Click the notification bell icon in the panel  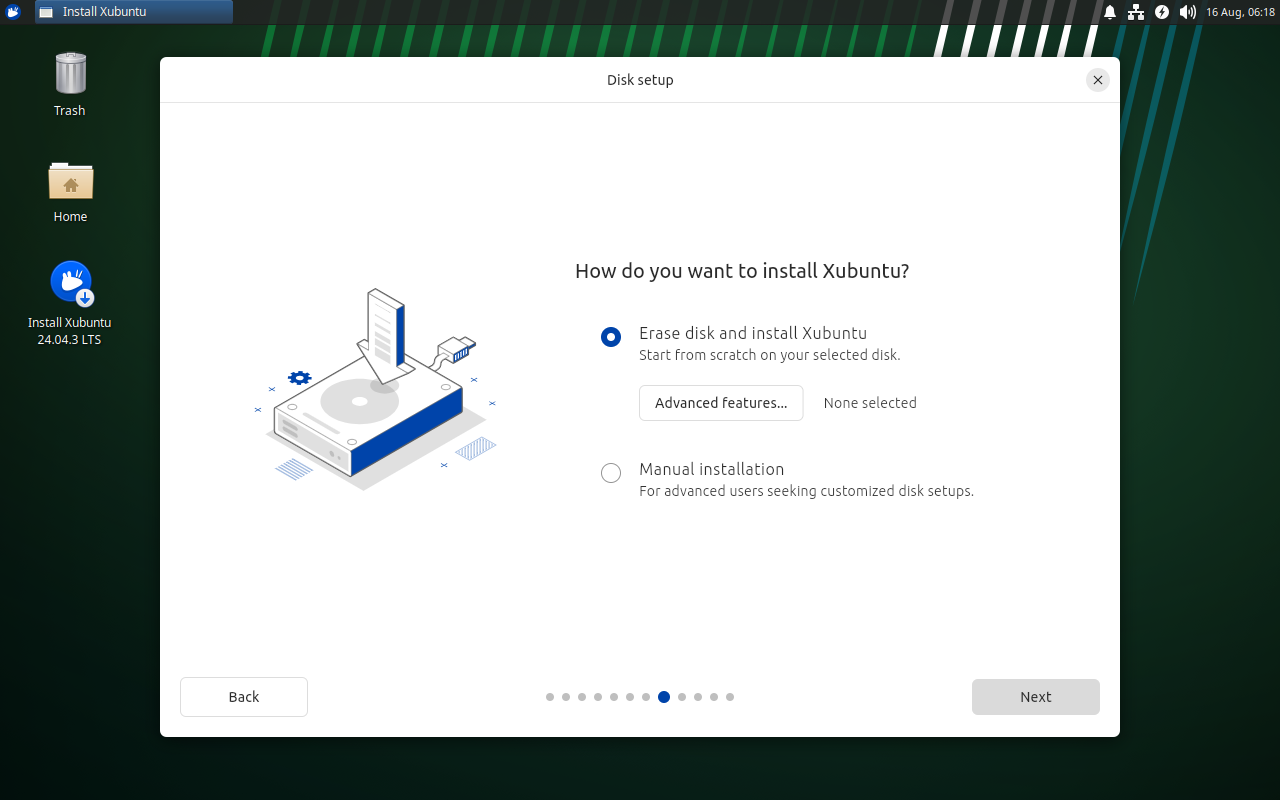1110,12
